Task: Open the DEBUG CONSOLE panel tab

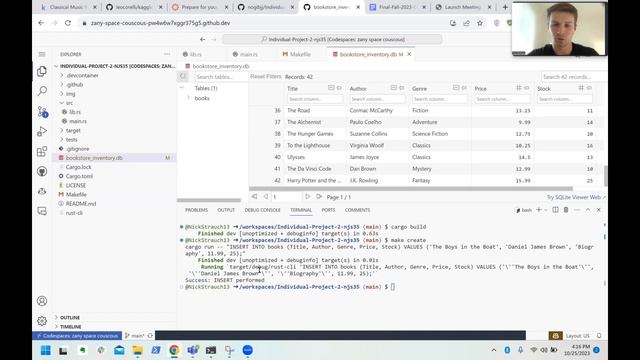Action: click(x=262, y=210)
